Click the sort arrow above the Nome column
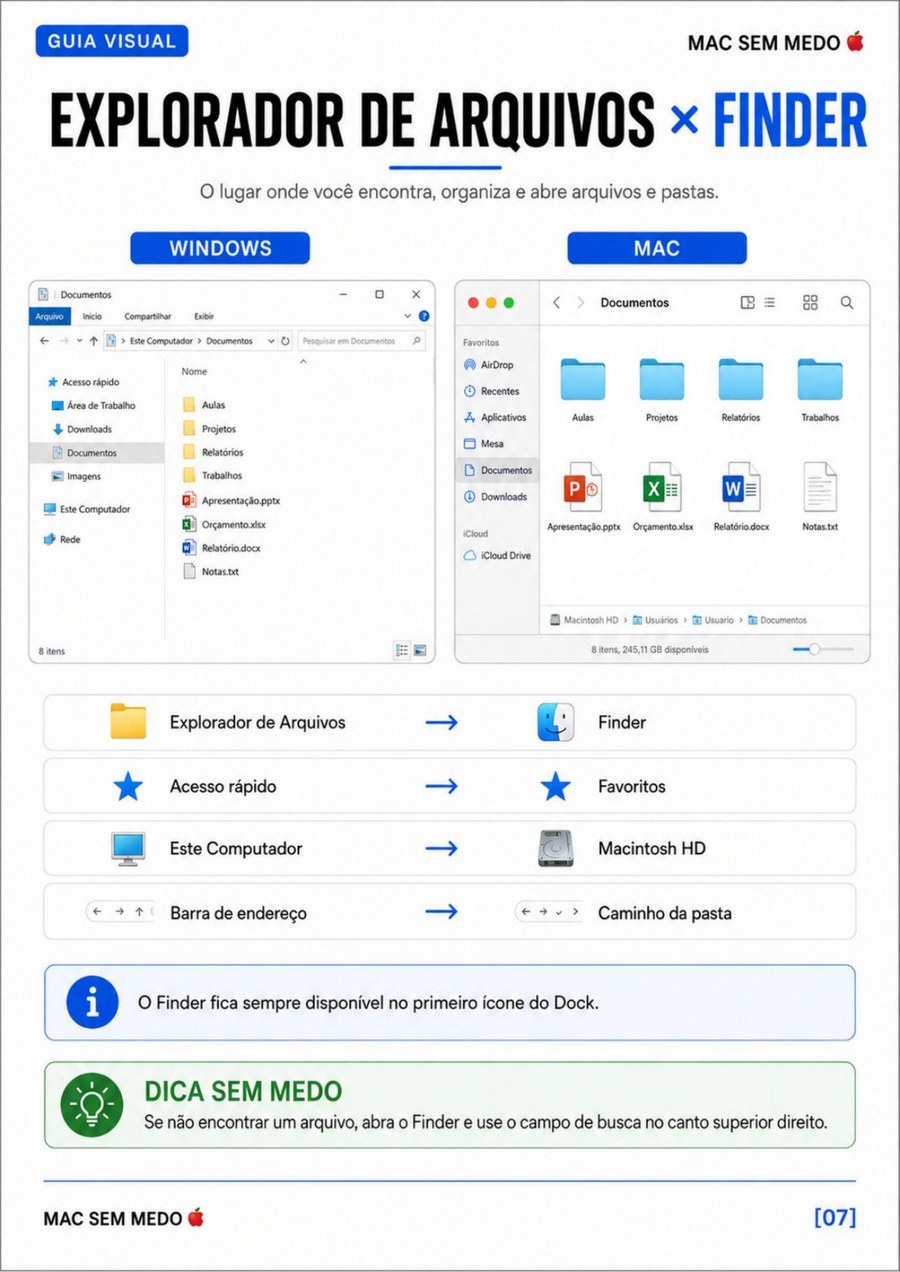Viewport: 900px width, 1272px height. tap(304, 361)
